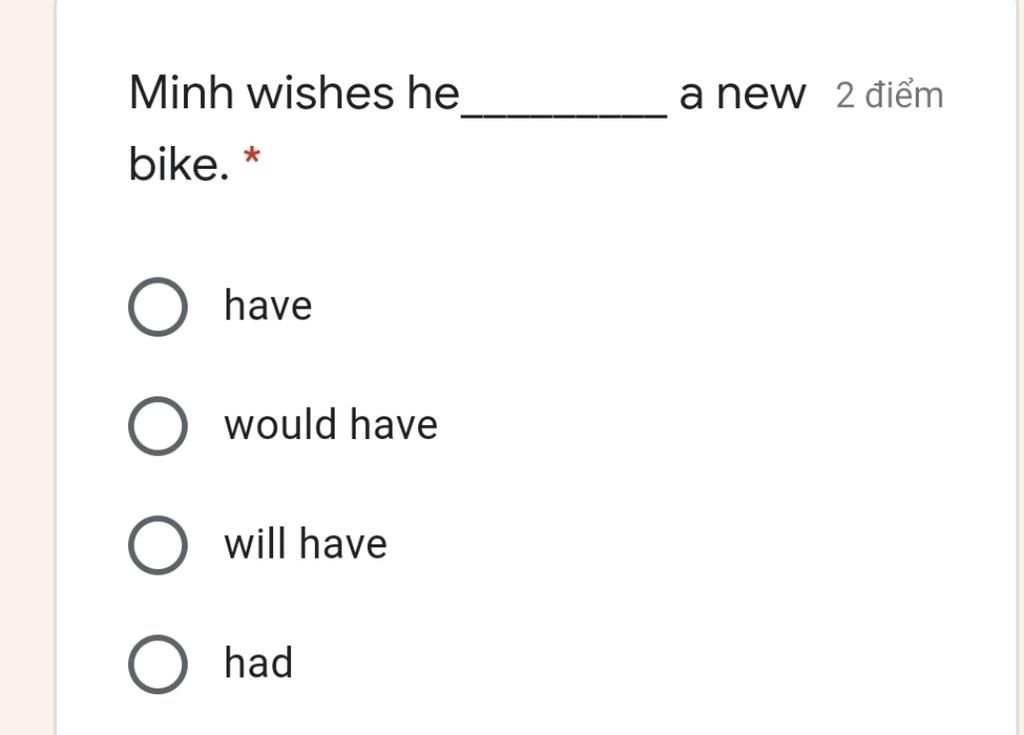Click the word "he" before the blank

point(434,93)
